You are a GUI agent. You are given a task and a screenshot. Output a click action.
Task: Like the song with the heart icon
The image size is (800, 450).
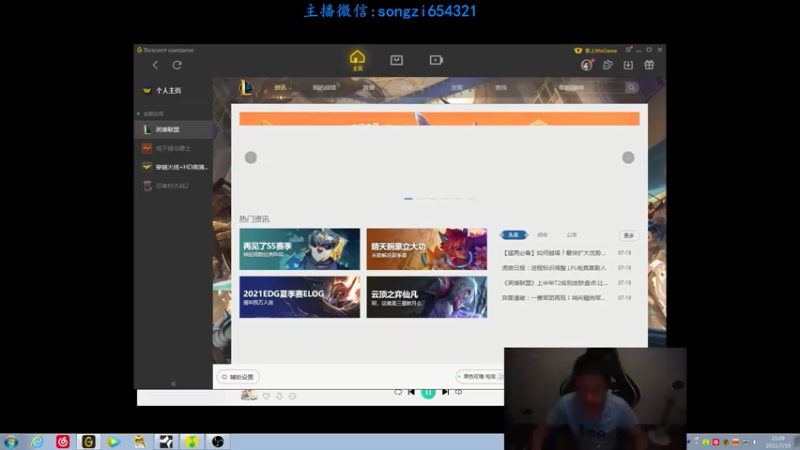(266, 396)
